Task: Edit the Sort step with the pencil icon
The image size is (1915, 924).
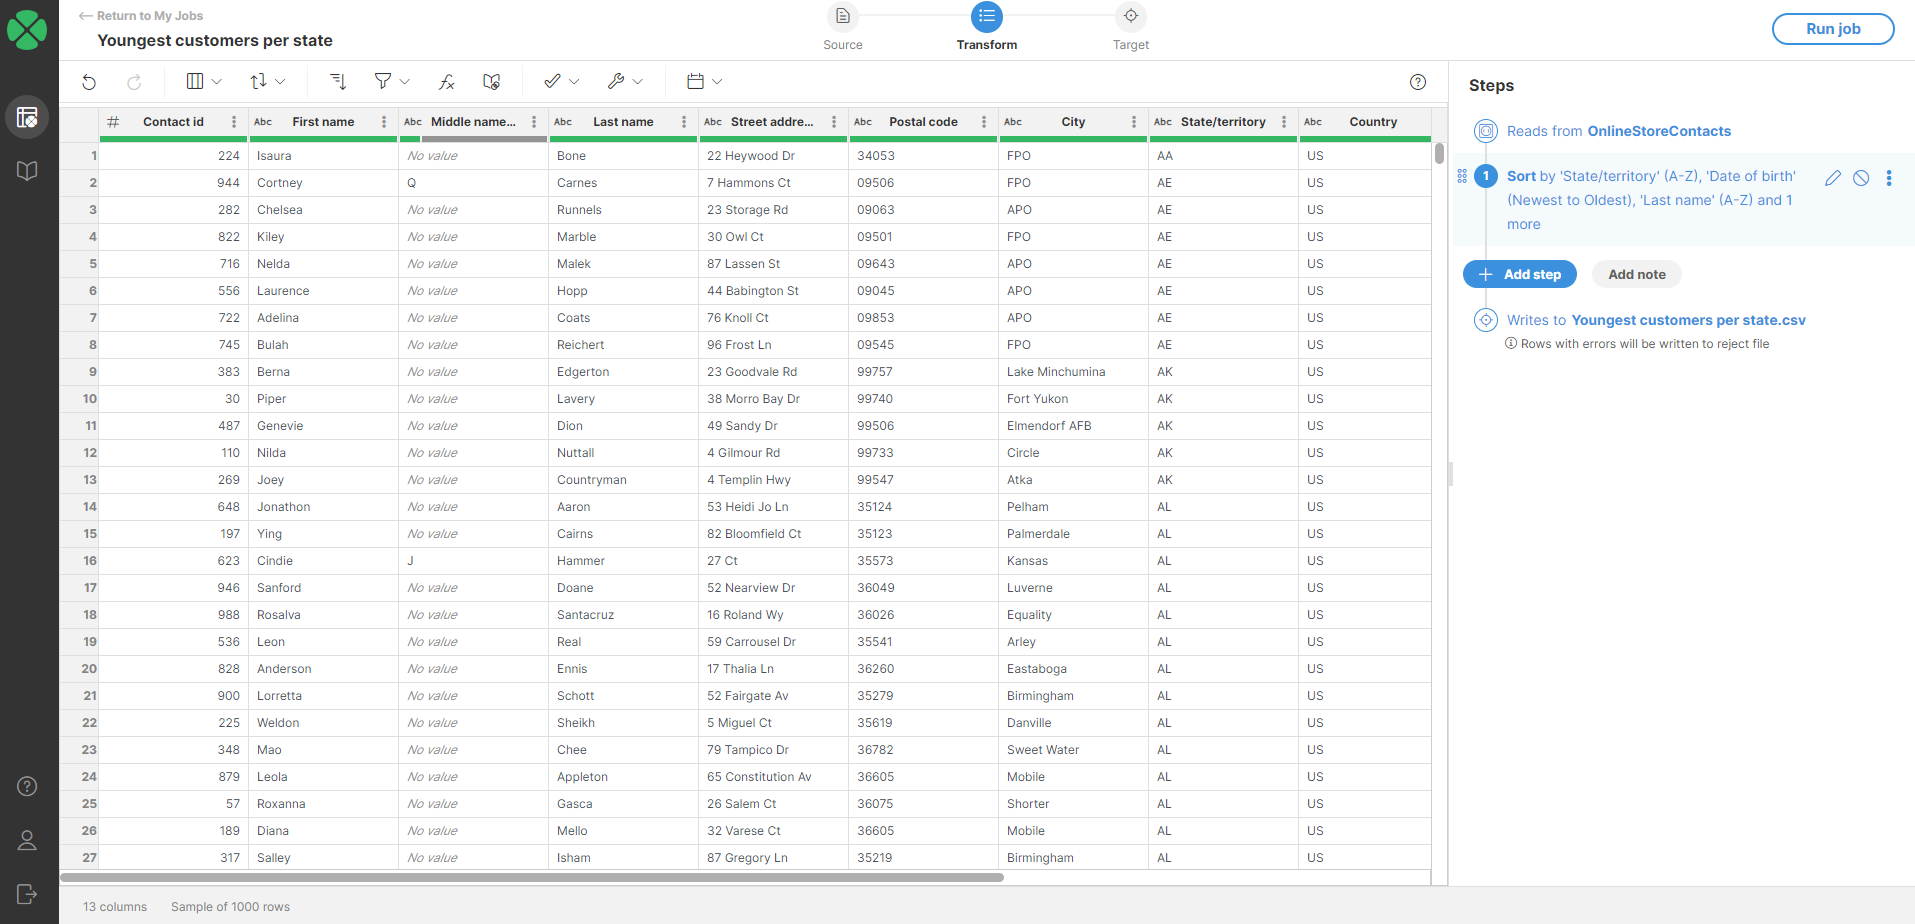Action: [1833, 177]
